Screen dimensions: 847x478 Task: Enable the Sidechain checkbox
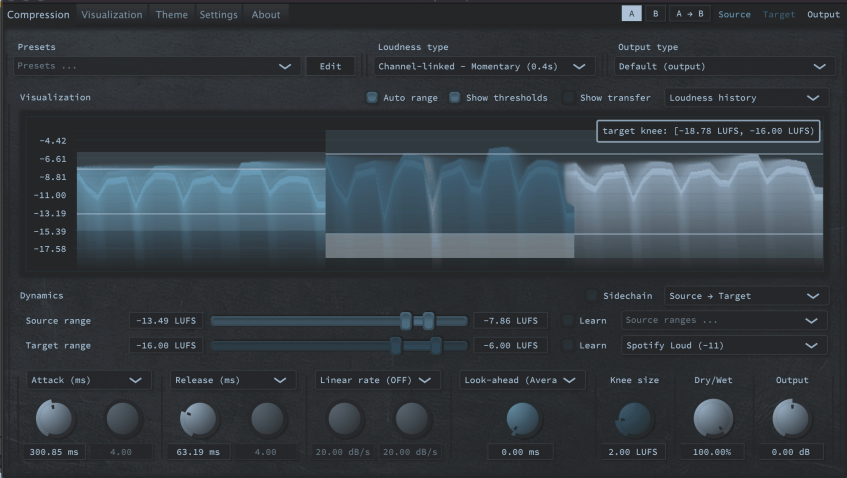(x=592, y=295)
